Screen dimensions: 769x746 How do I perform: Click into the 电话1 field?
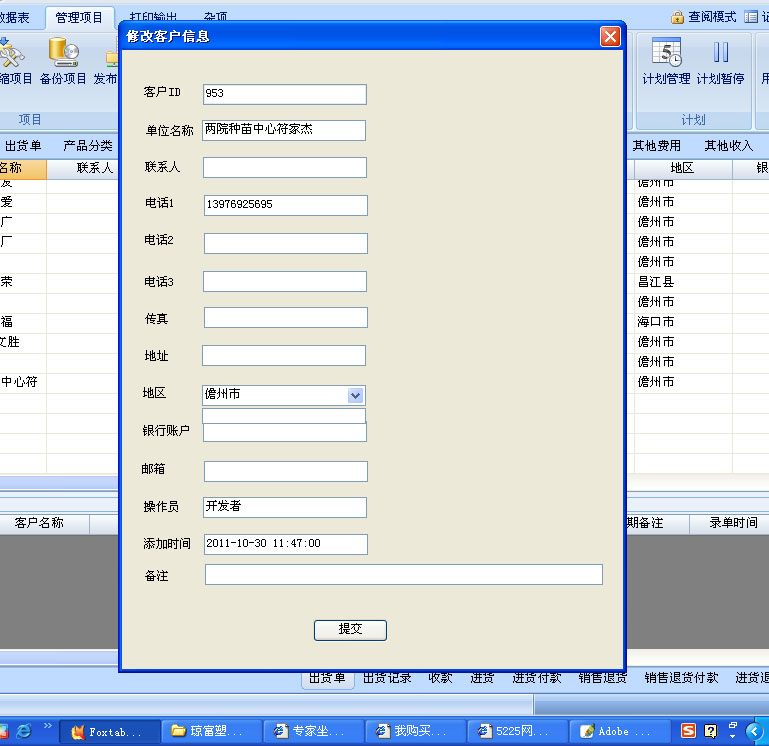[285, 205]
